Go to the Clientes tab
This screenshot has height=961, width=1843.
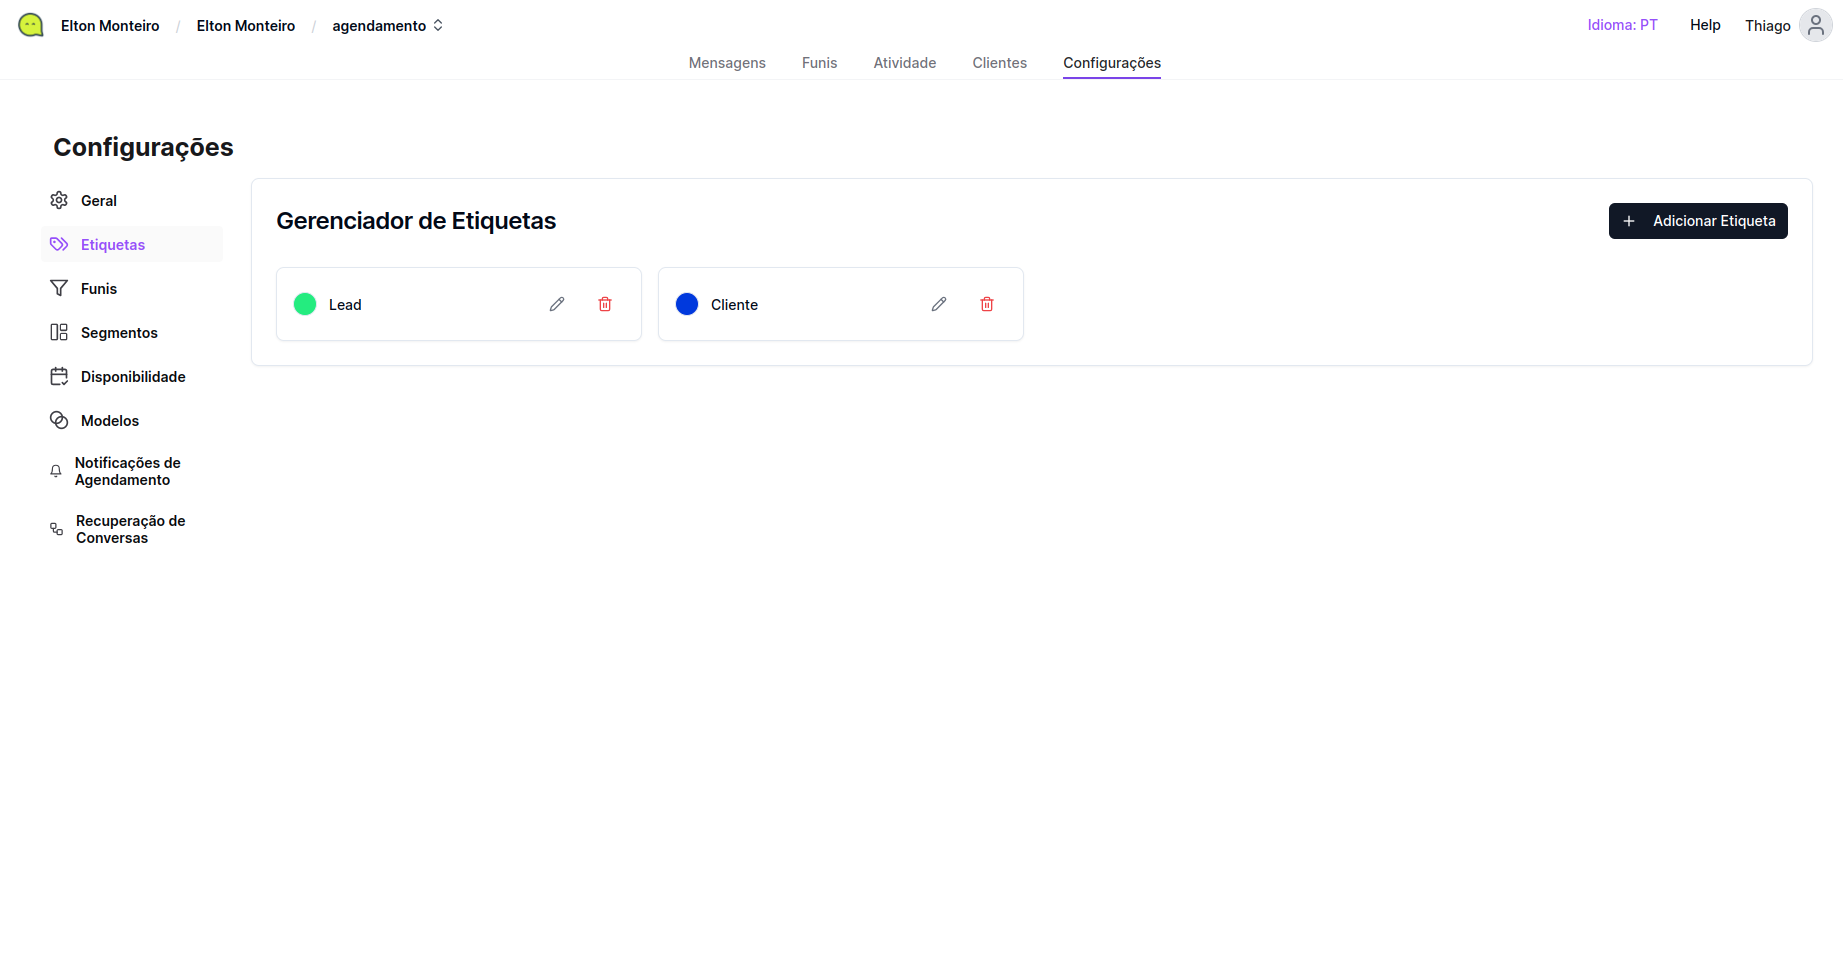(999, 63)
